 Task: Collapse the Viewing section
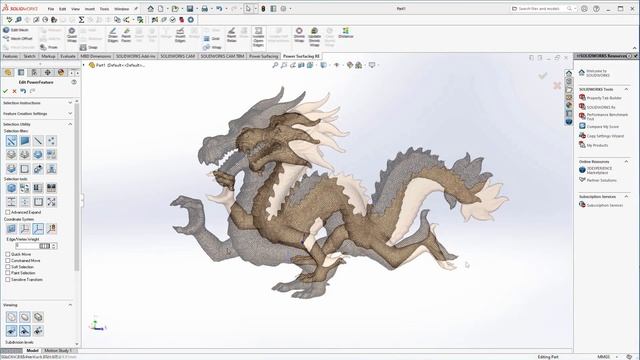pos(70,305)
